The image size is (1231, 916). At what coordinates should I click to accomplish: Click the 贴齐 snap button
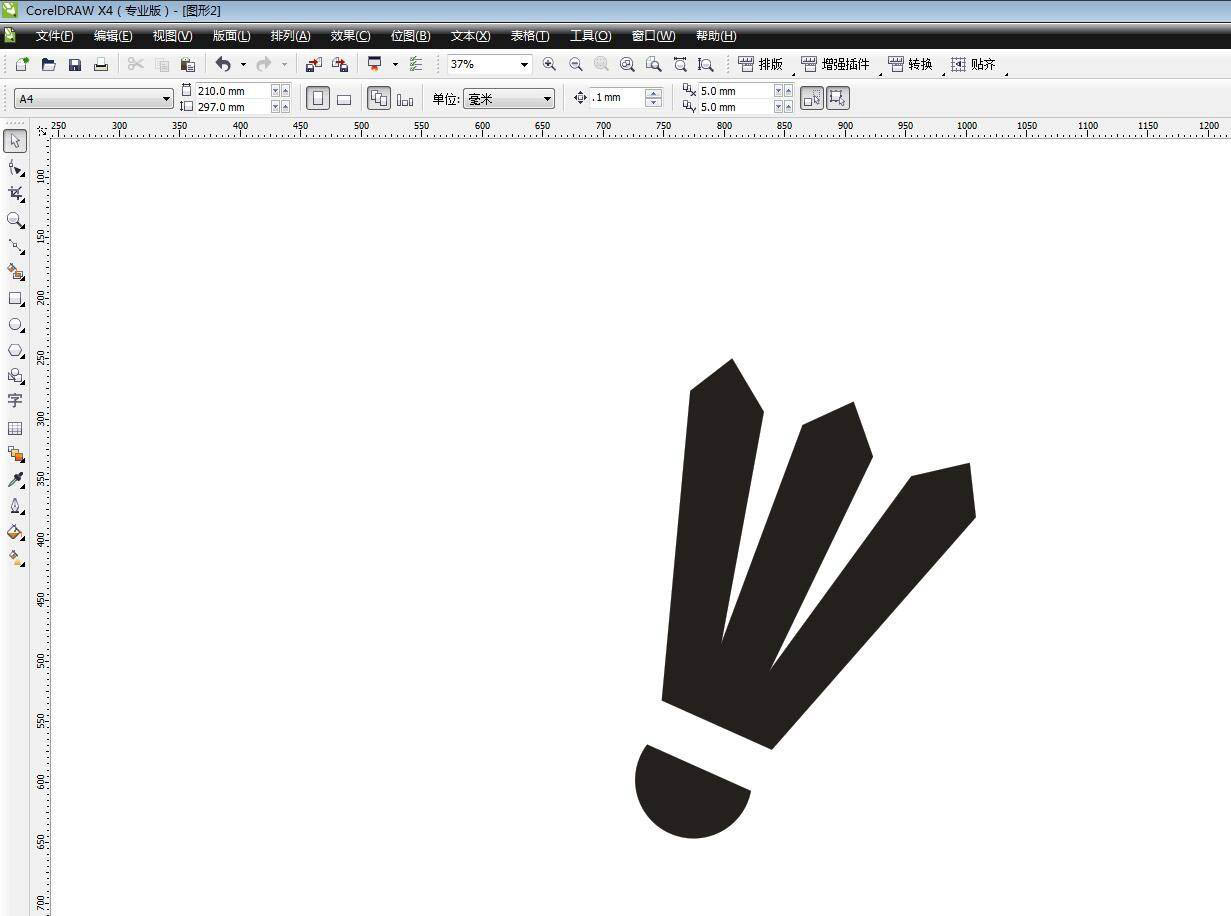tap(973, 64)
